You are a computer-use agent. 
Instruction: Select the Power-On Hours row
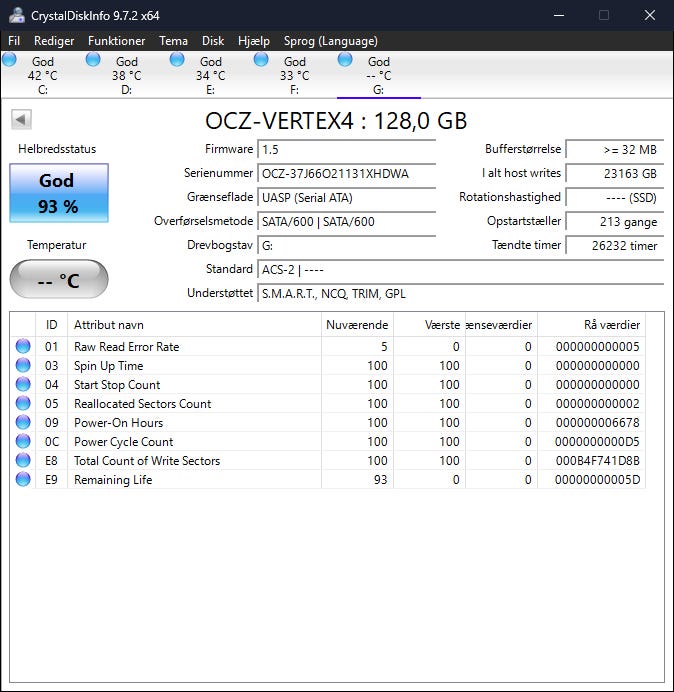(x=328, y=422)
